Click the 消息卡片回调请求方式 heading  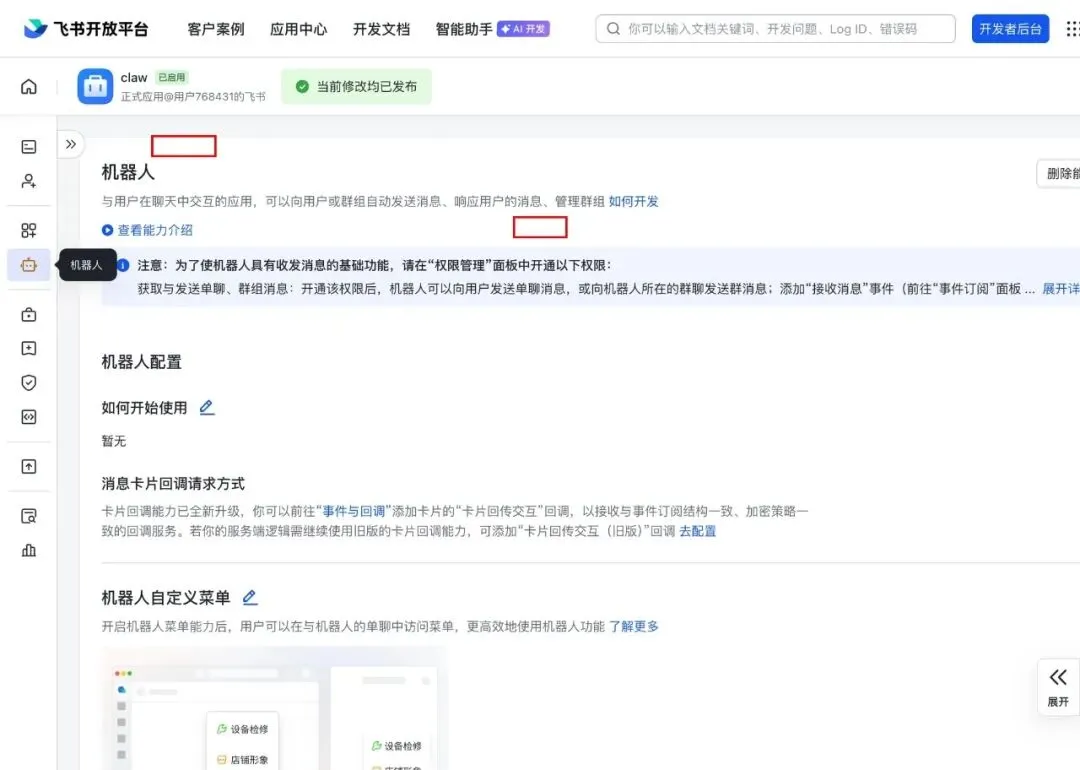(x=173, y=483)
